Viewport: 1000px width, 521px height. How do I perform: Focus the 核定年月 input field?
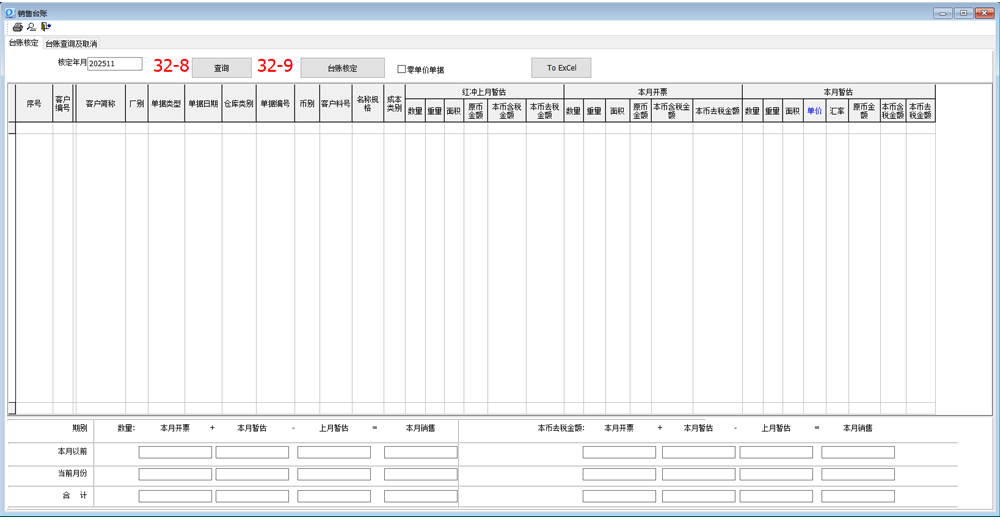click(x=114, y=64)
